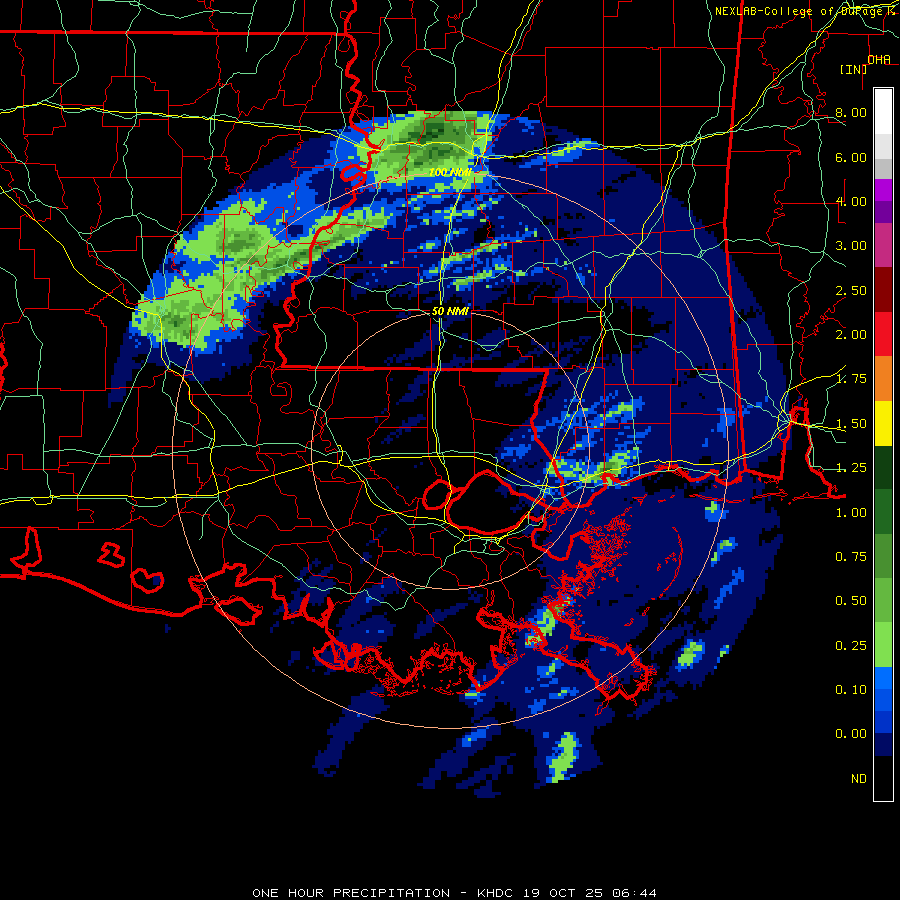Pick the darkest green swatch at 1.25
This screenshot has width=900, height=900.
(x=883, y=467)
